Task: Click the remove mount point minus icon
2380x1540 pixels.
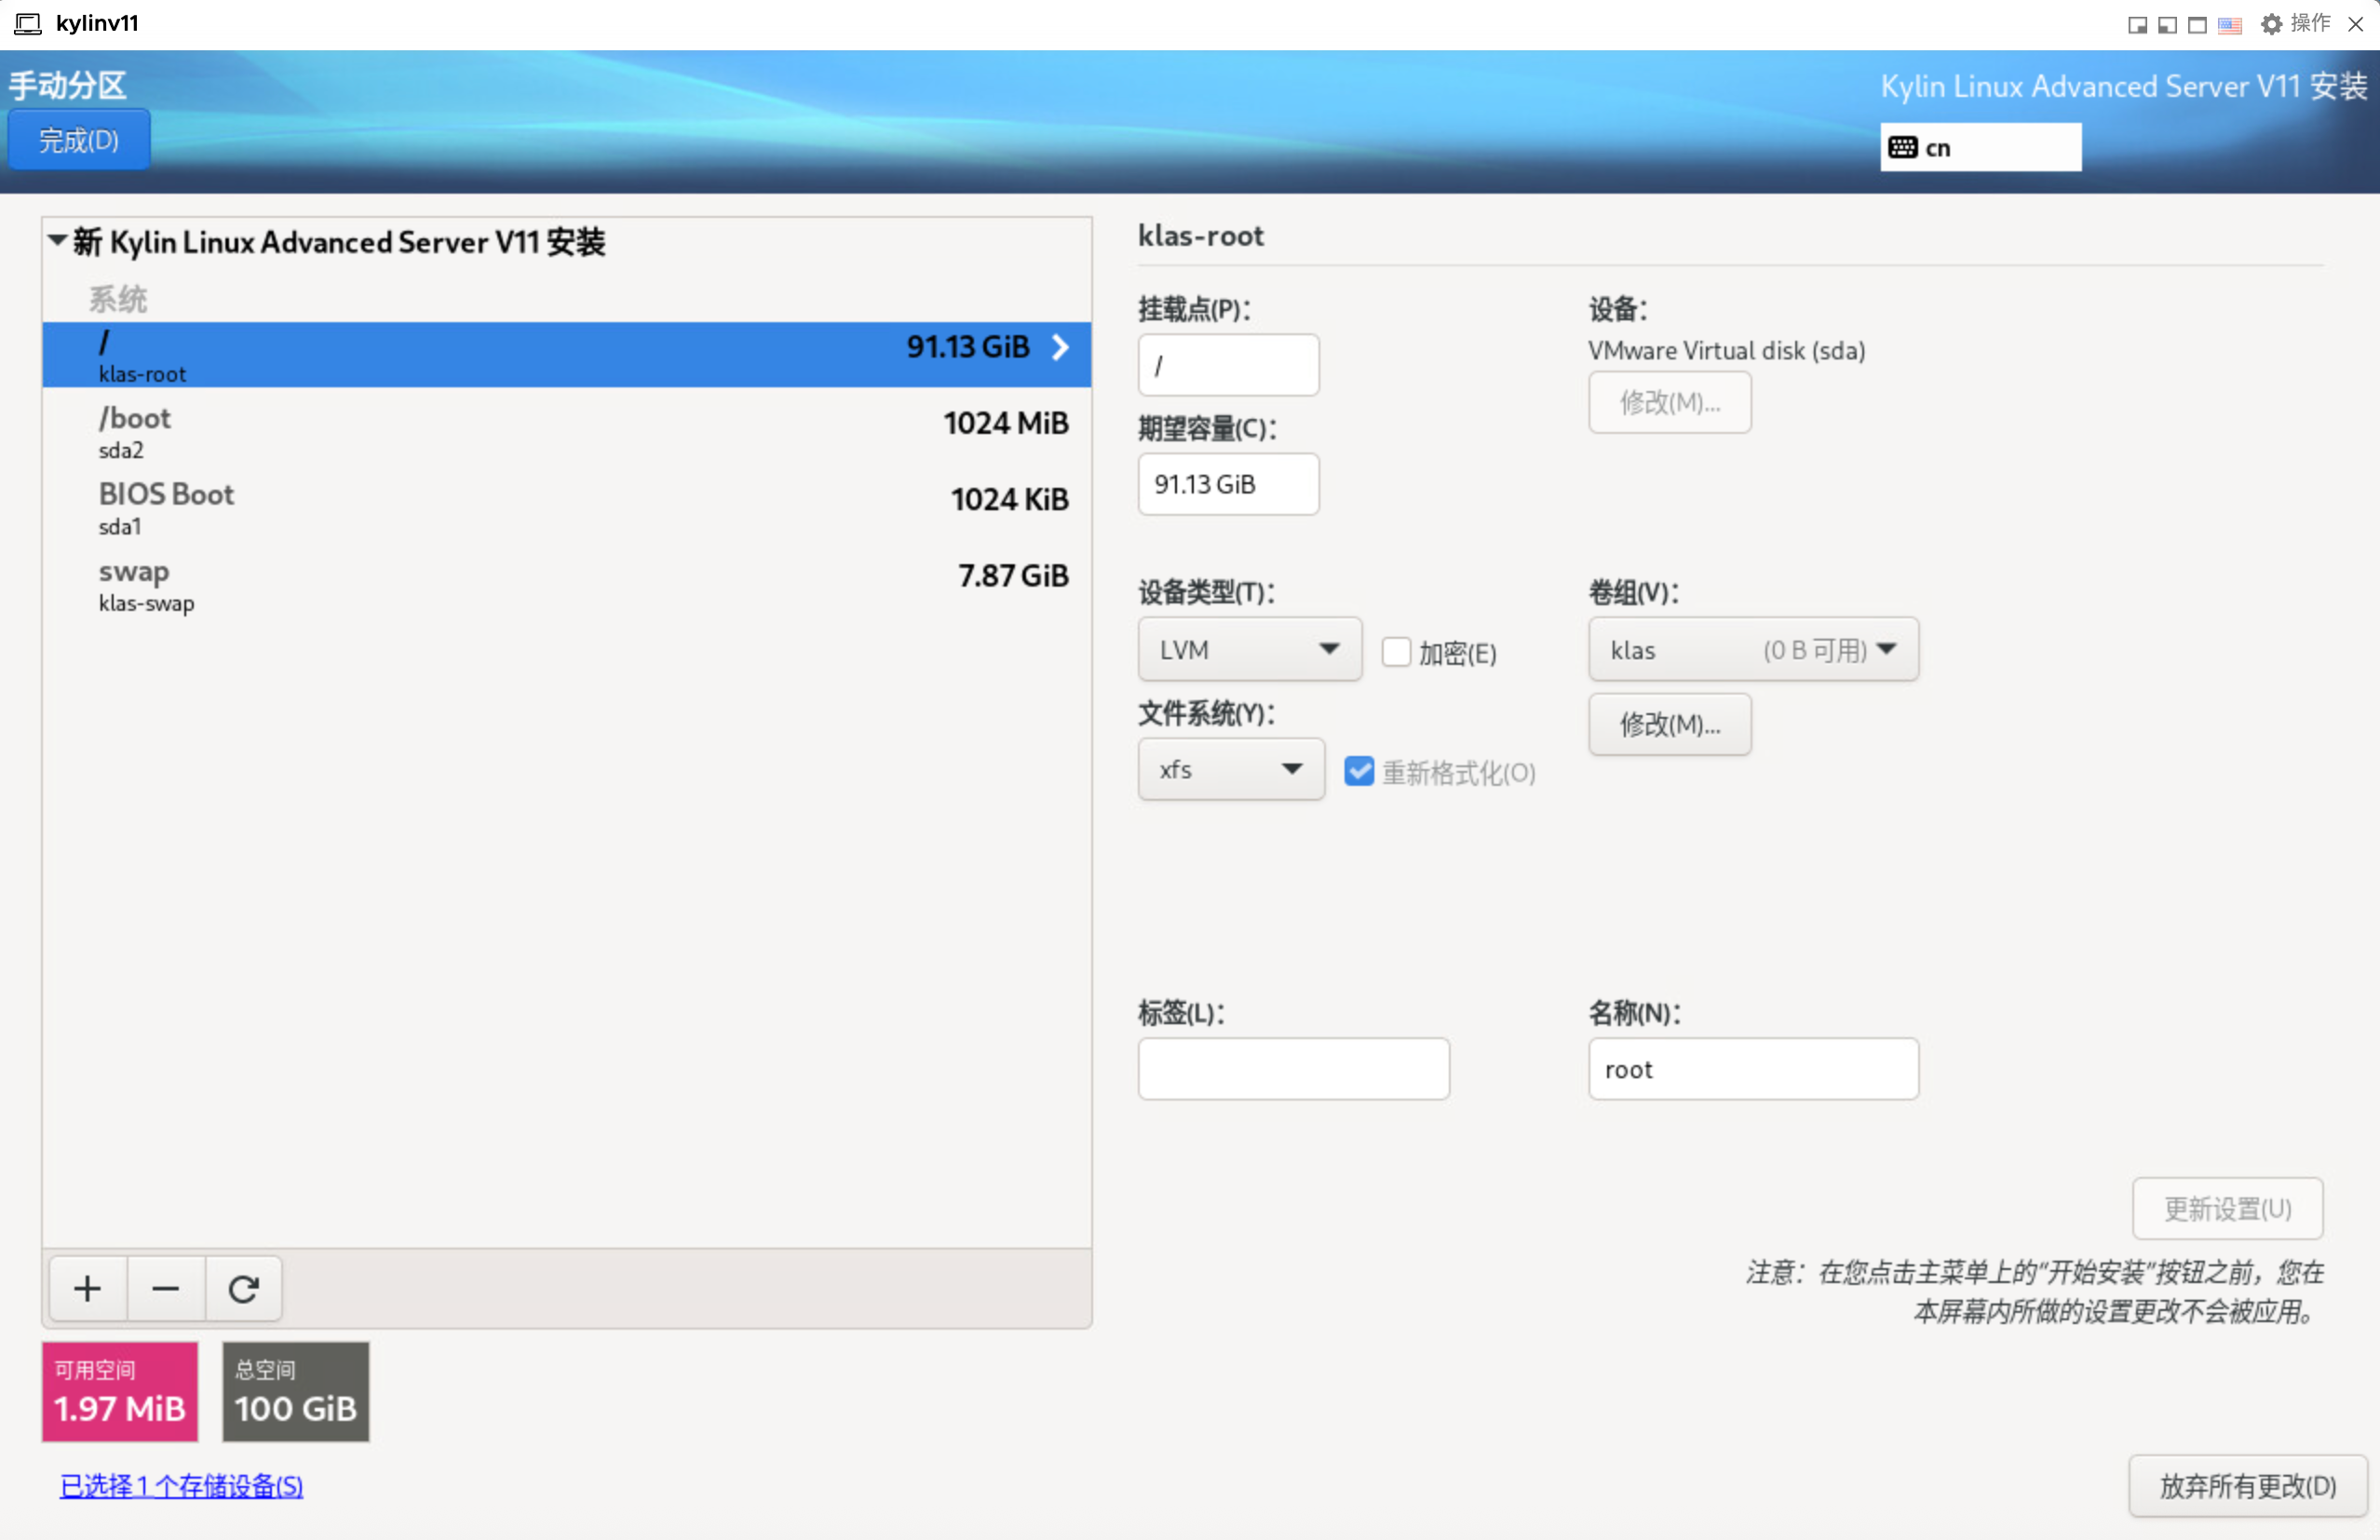Action: pos(165,1288)
